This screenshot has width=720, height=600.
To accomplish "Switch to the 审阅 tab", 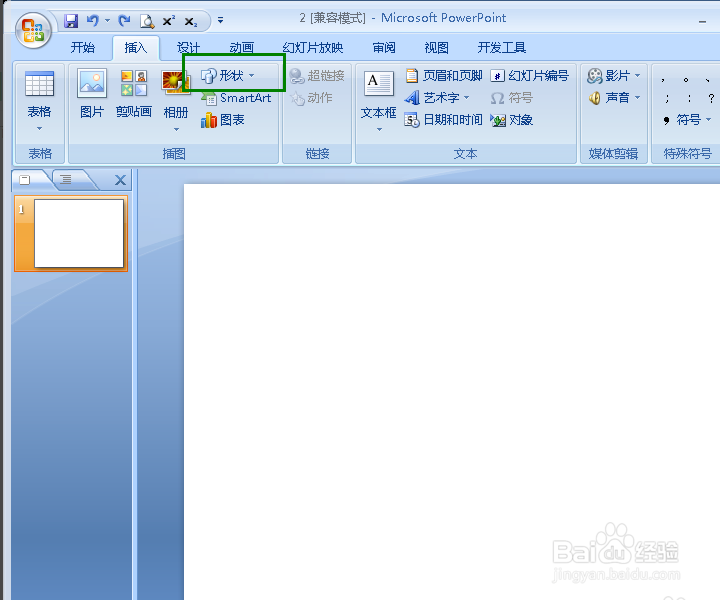I will pyautogui.click(x=384, y=47).
